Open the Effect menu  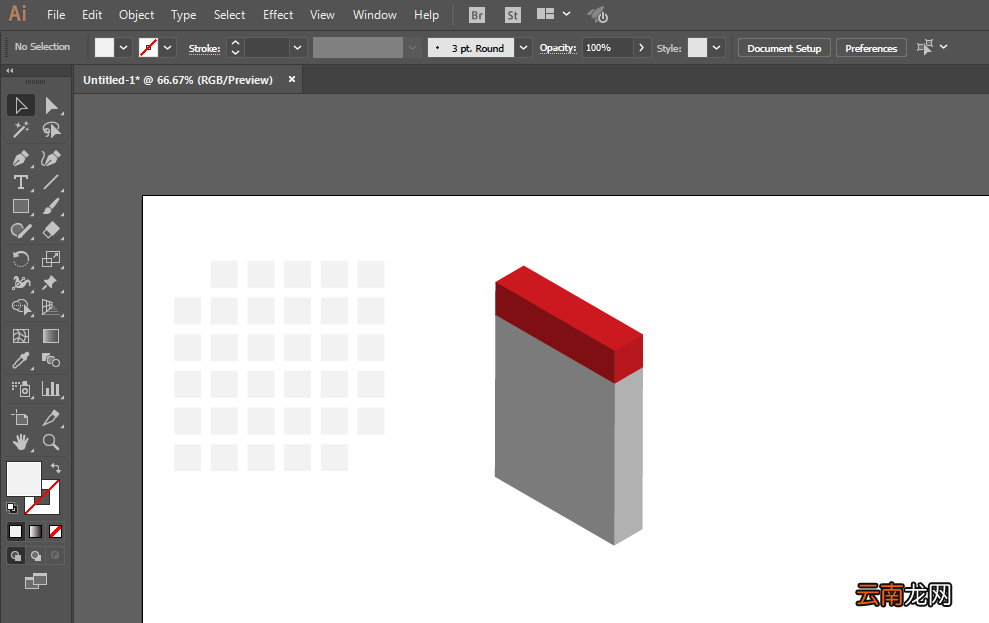[x=278, y=15]
